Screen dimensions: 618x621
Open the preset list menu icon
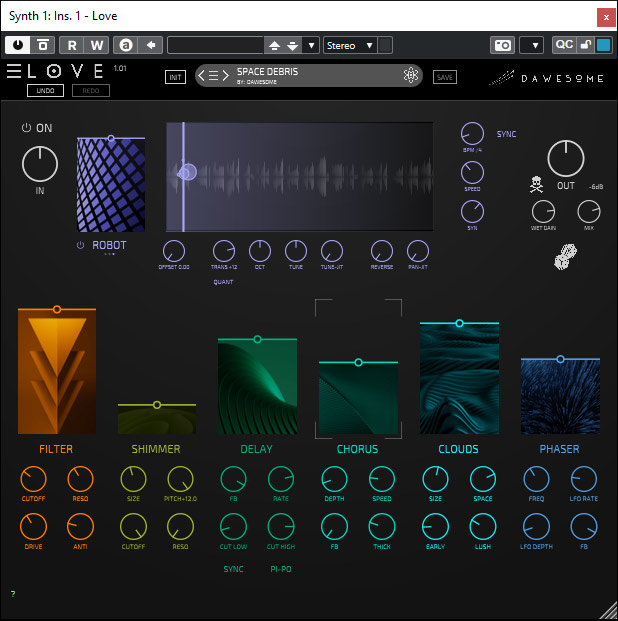tap(213, 76)
